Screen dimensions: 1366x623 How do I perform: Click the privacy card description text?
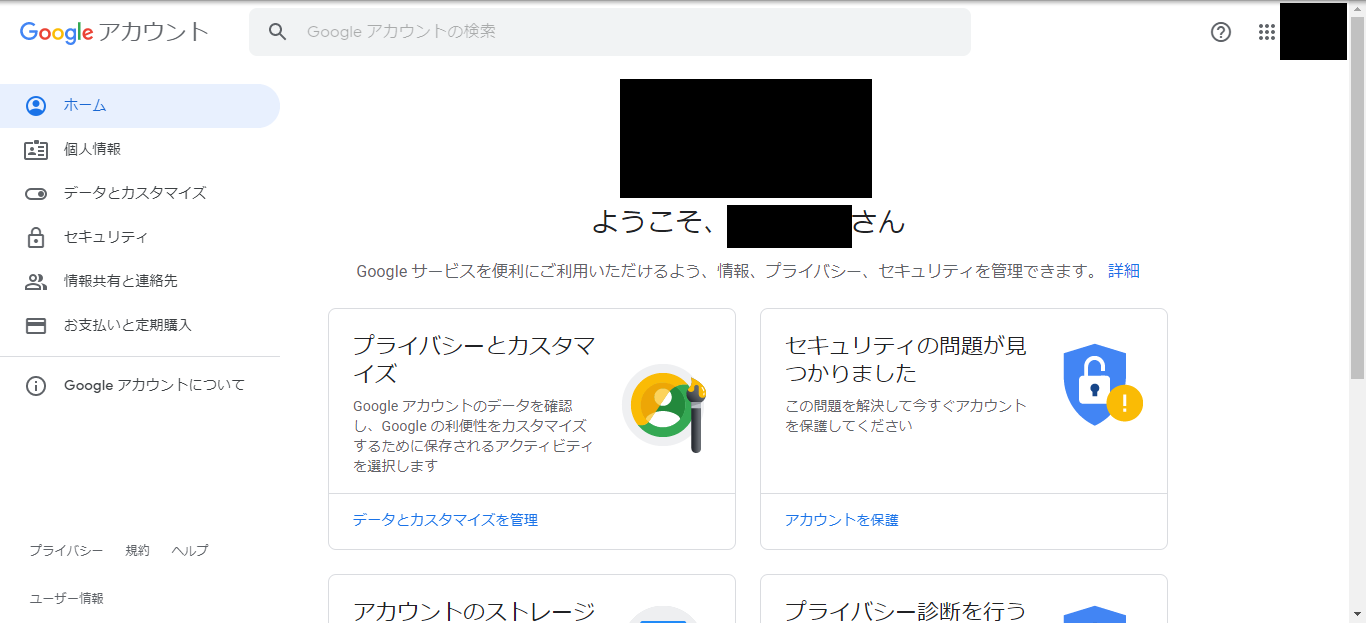pos(473,436)
